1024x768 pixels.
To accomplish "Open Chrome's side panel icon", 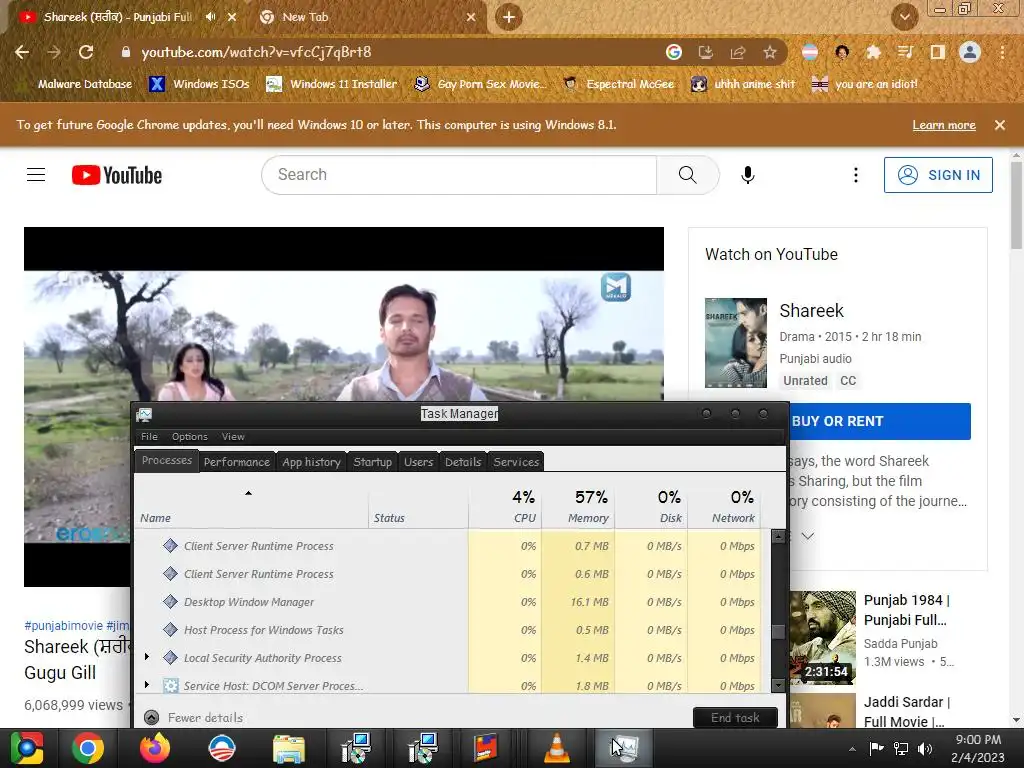I will [x=938, y=52].
